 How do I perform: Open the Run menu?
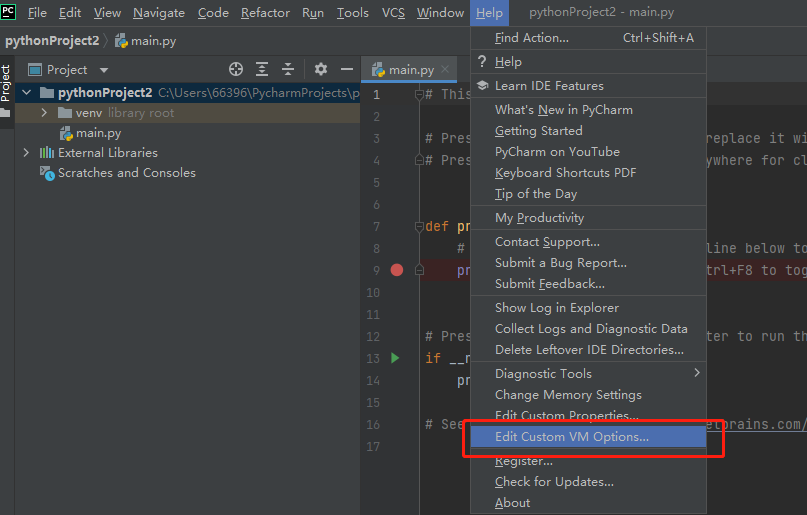pos(313,13)
